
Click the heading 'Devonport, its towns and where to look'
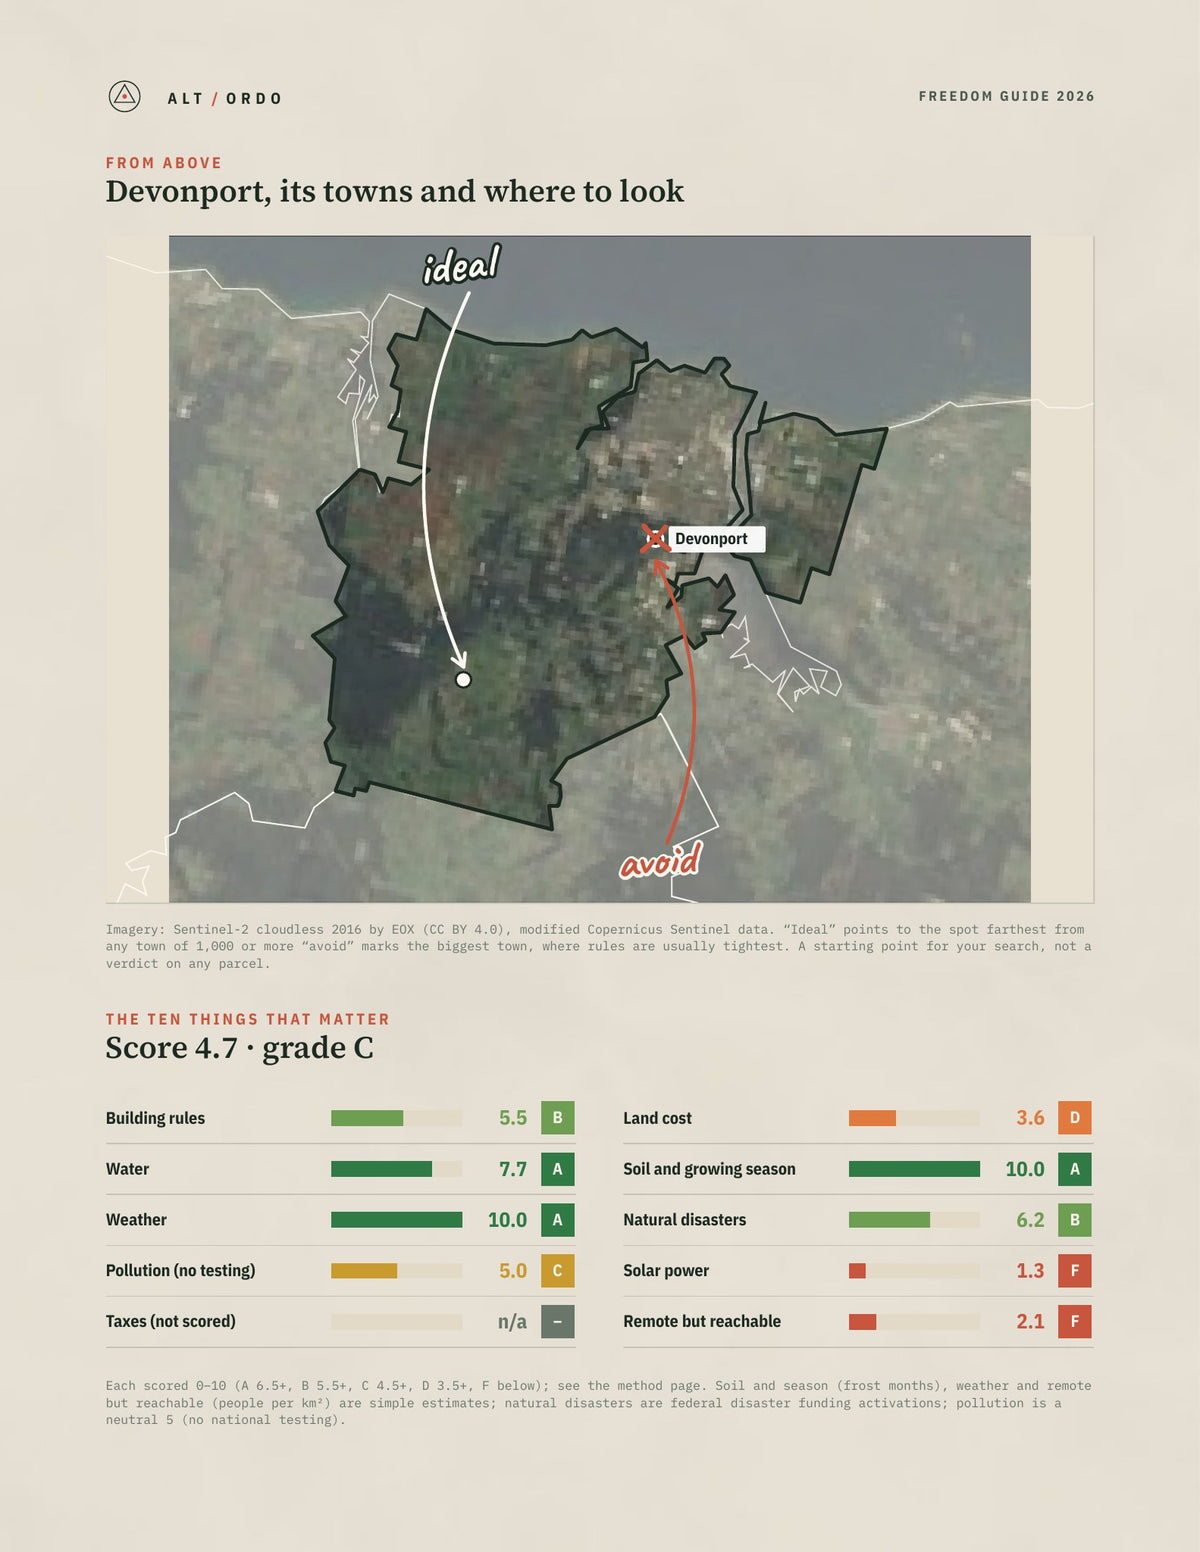395,191
